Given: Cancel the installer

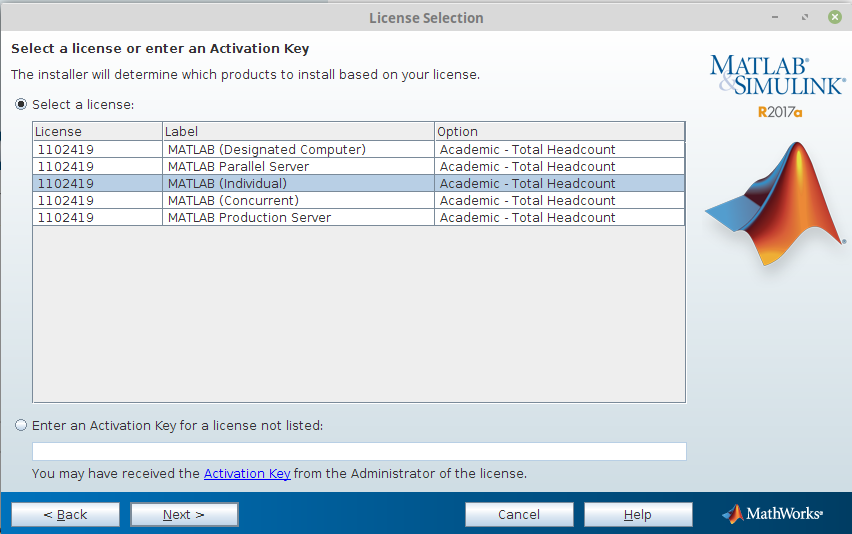Looking at the screenshot, I should 519,514.
